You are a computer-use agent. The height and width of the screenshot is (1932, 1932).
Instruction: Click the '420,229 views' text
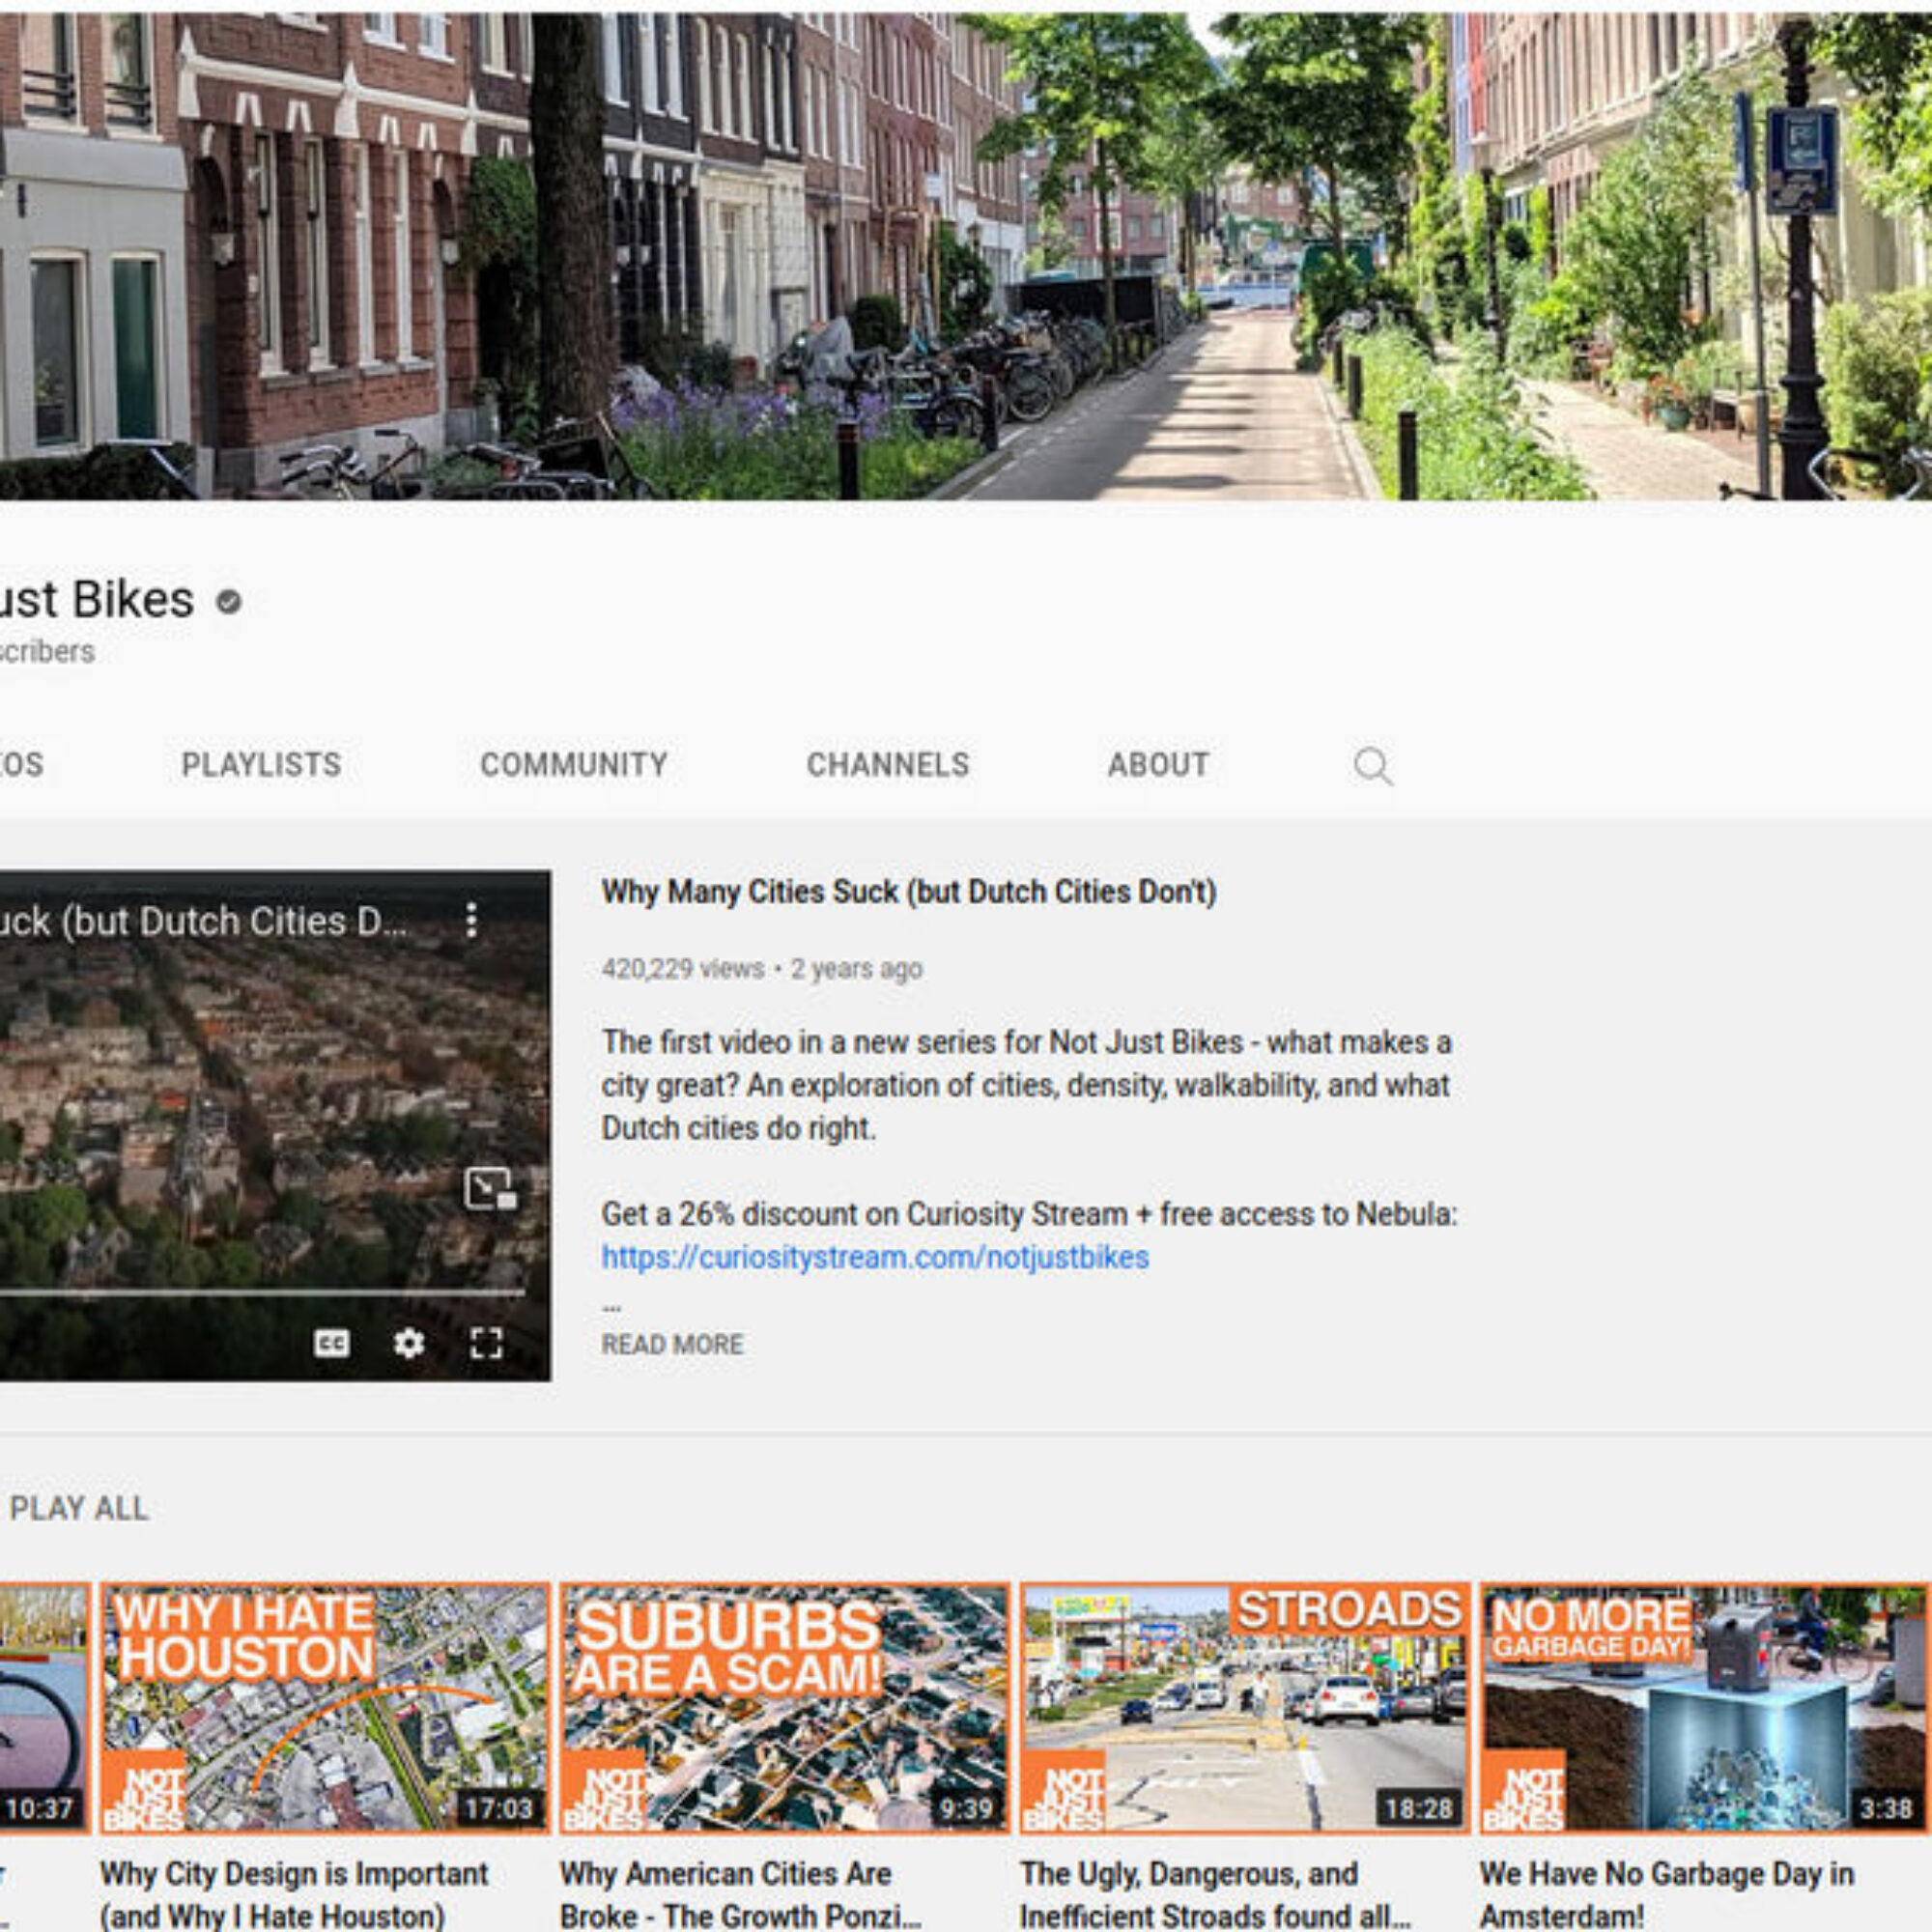683,969
